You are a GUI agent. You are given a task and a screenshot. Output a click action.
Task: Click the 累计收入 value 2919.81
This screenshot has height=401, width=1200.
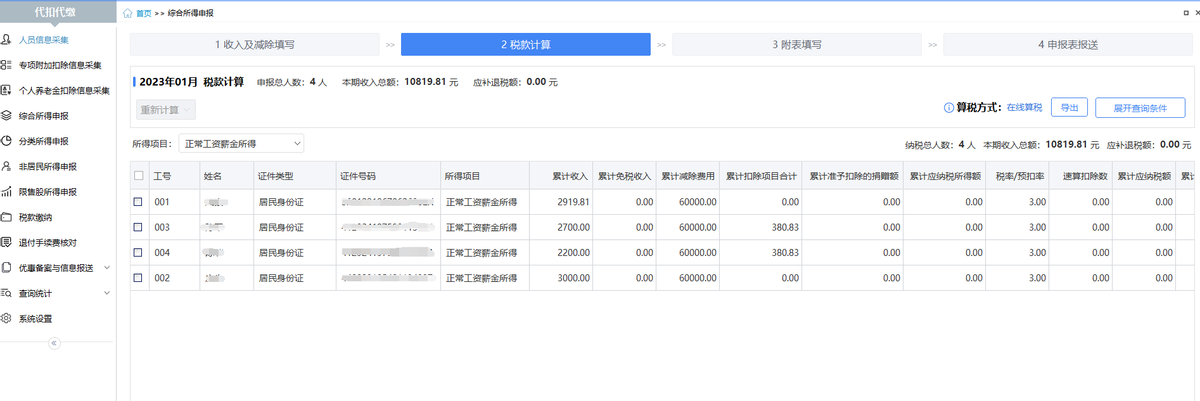point(572,202)
